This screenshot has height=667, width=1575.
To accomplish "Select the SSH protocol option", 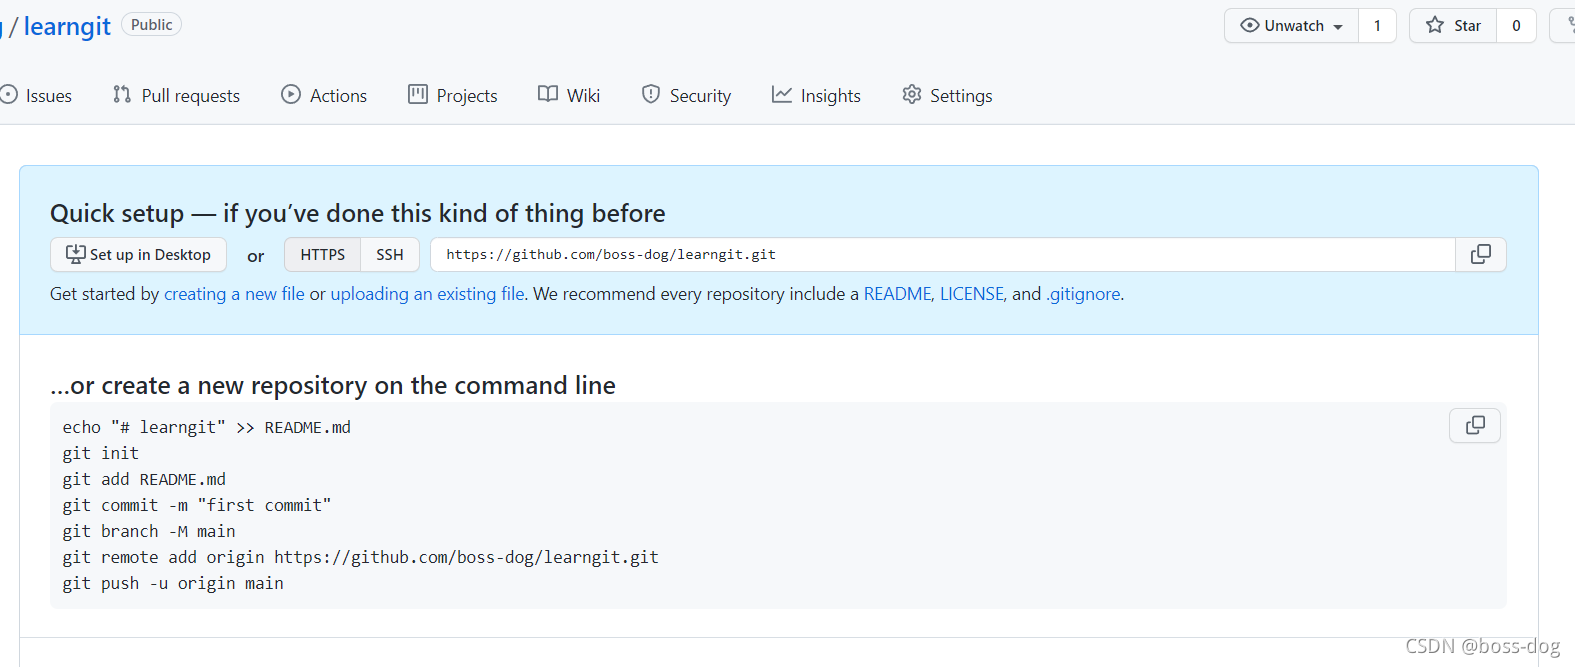I will tap(390, 255).
